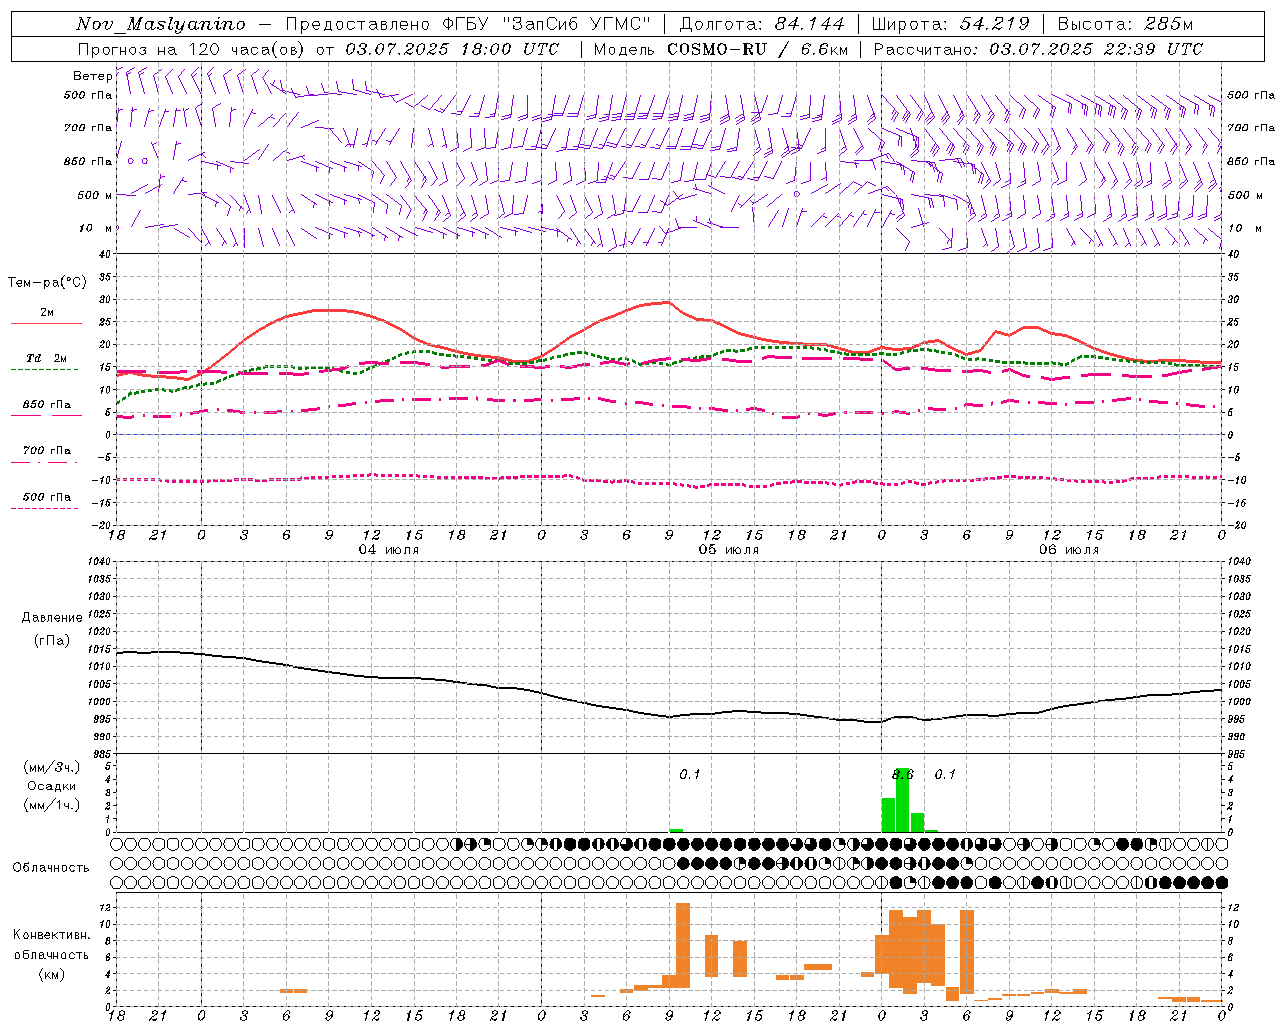This screenshot has width=1280, height=1024.
Task: Click the Долгота: 84.144 value
Action: click(762, 24)
